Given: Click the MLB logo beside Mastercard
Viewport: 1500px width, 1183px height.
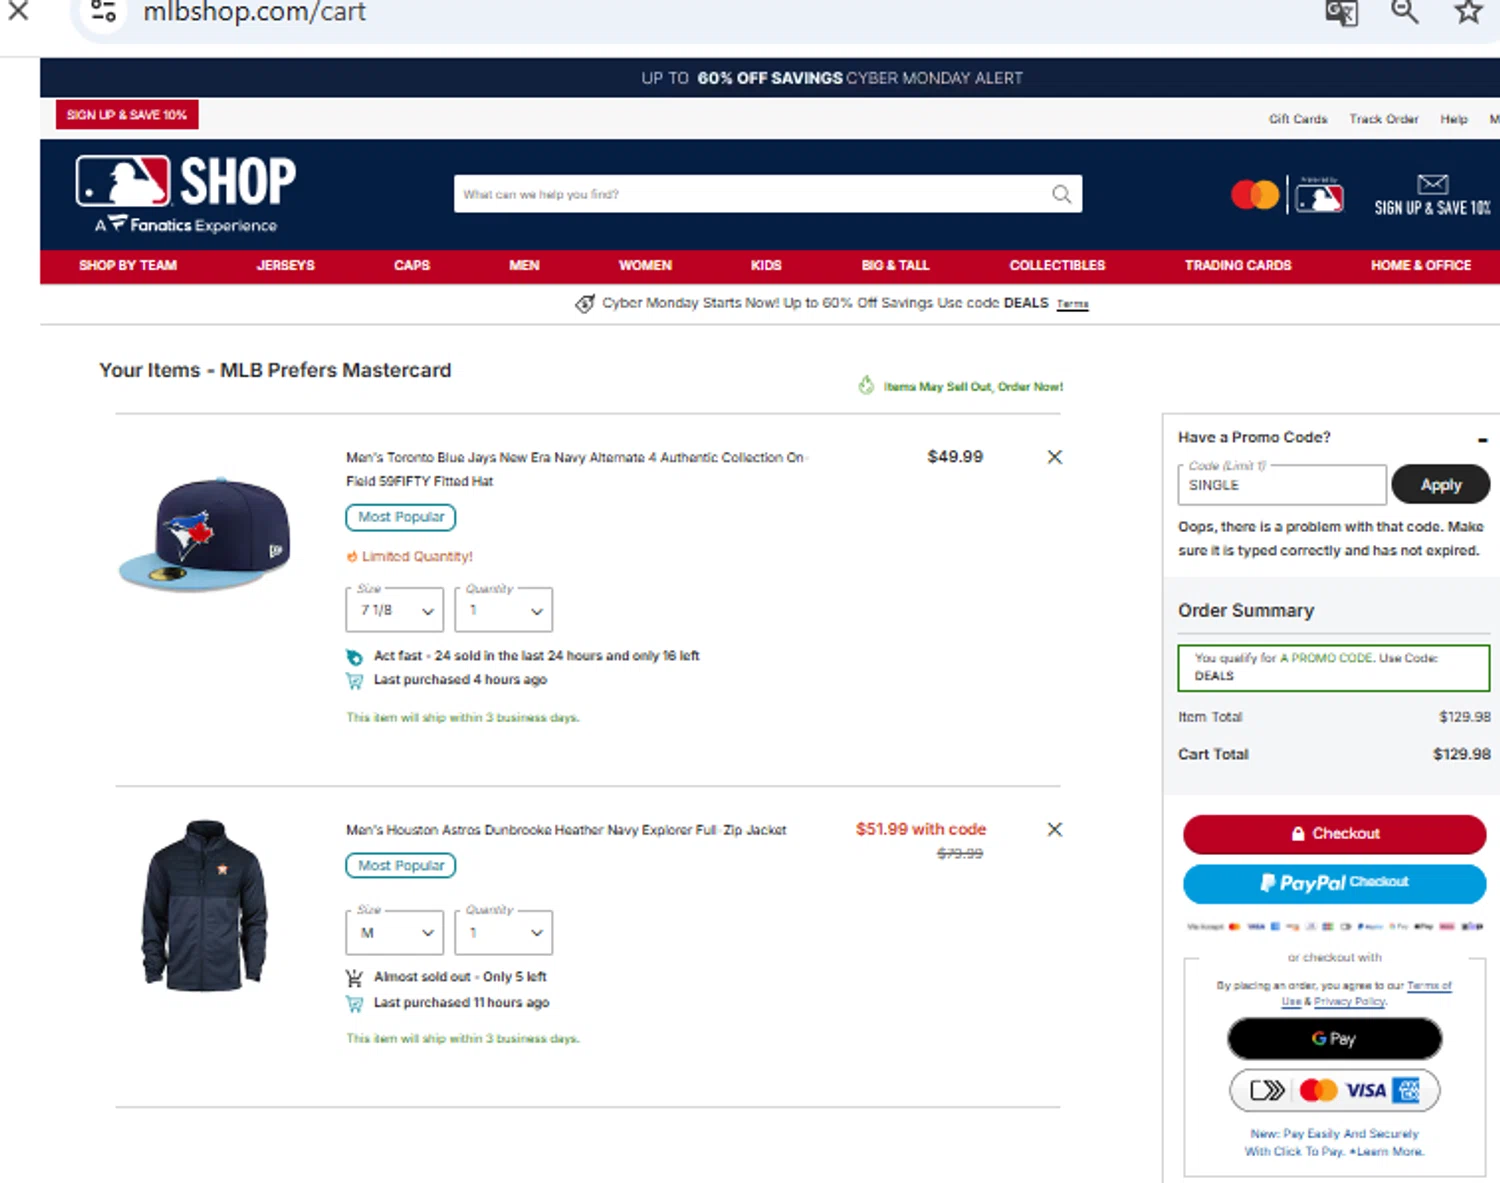Looking at the screenshot, I should pyautogui.click(x=1319, y=195).
